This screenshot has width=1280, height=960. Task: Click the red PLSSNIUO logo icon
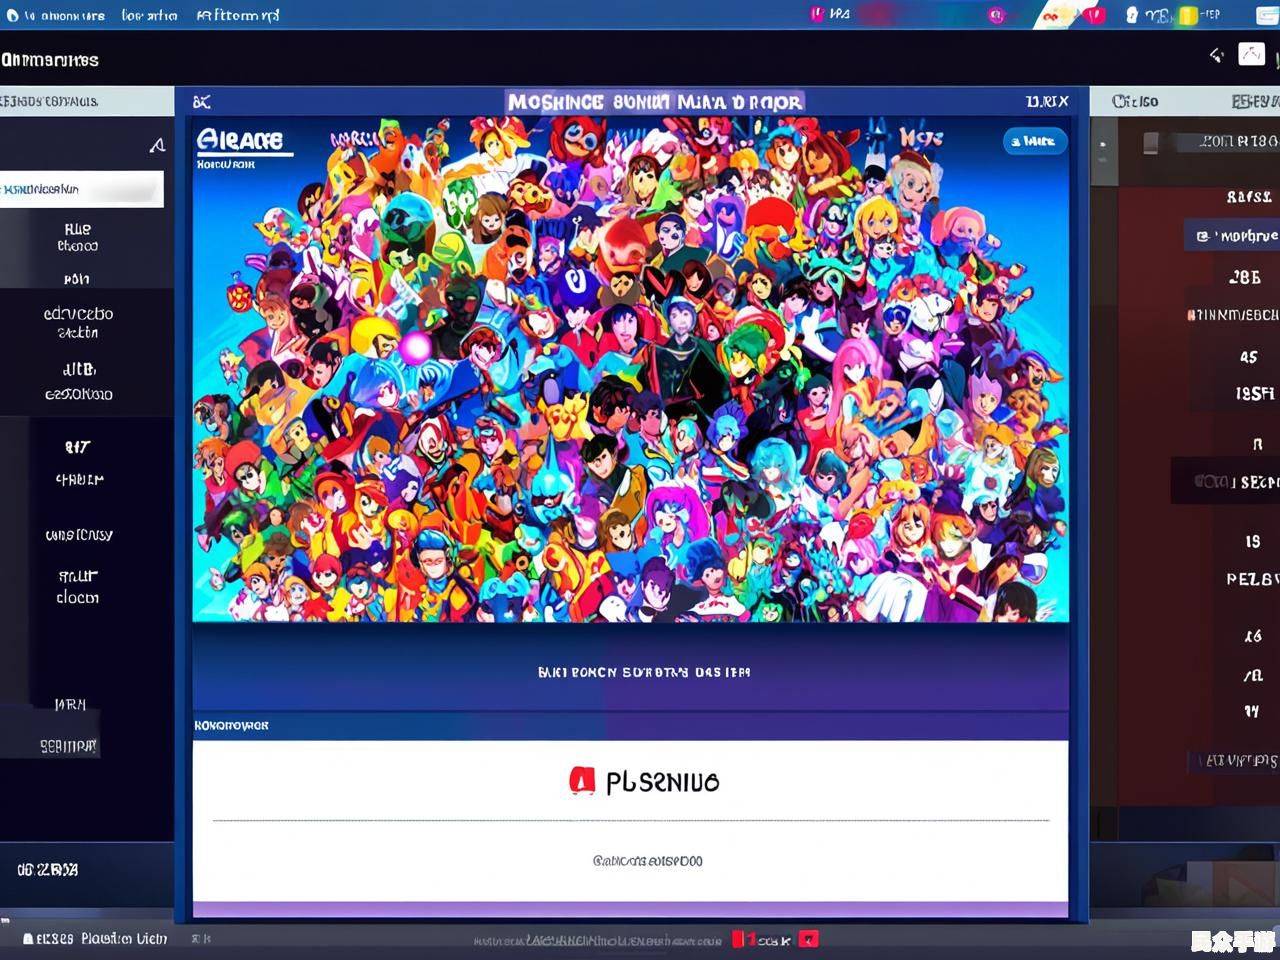point(582,781)
